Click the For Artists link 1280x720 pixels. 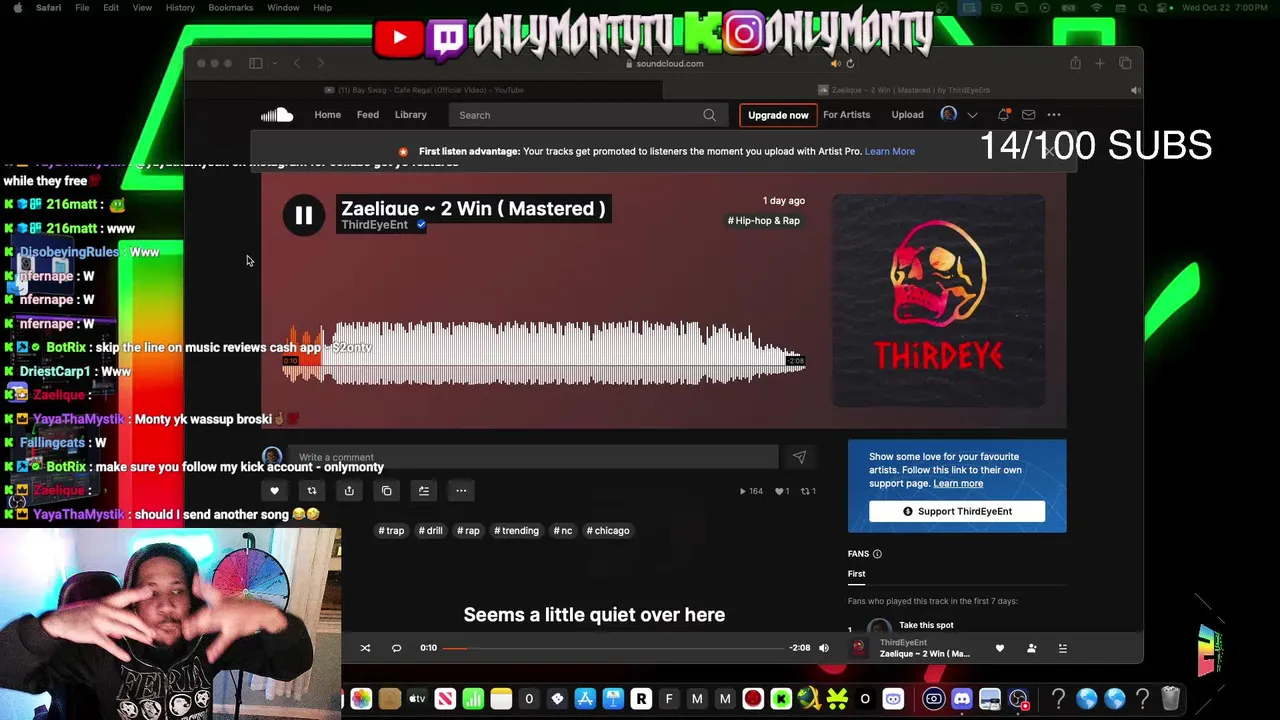click(846, 115)
